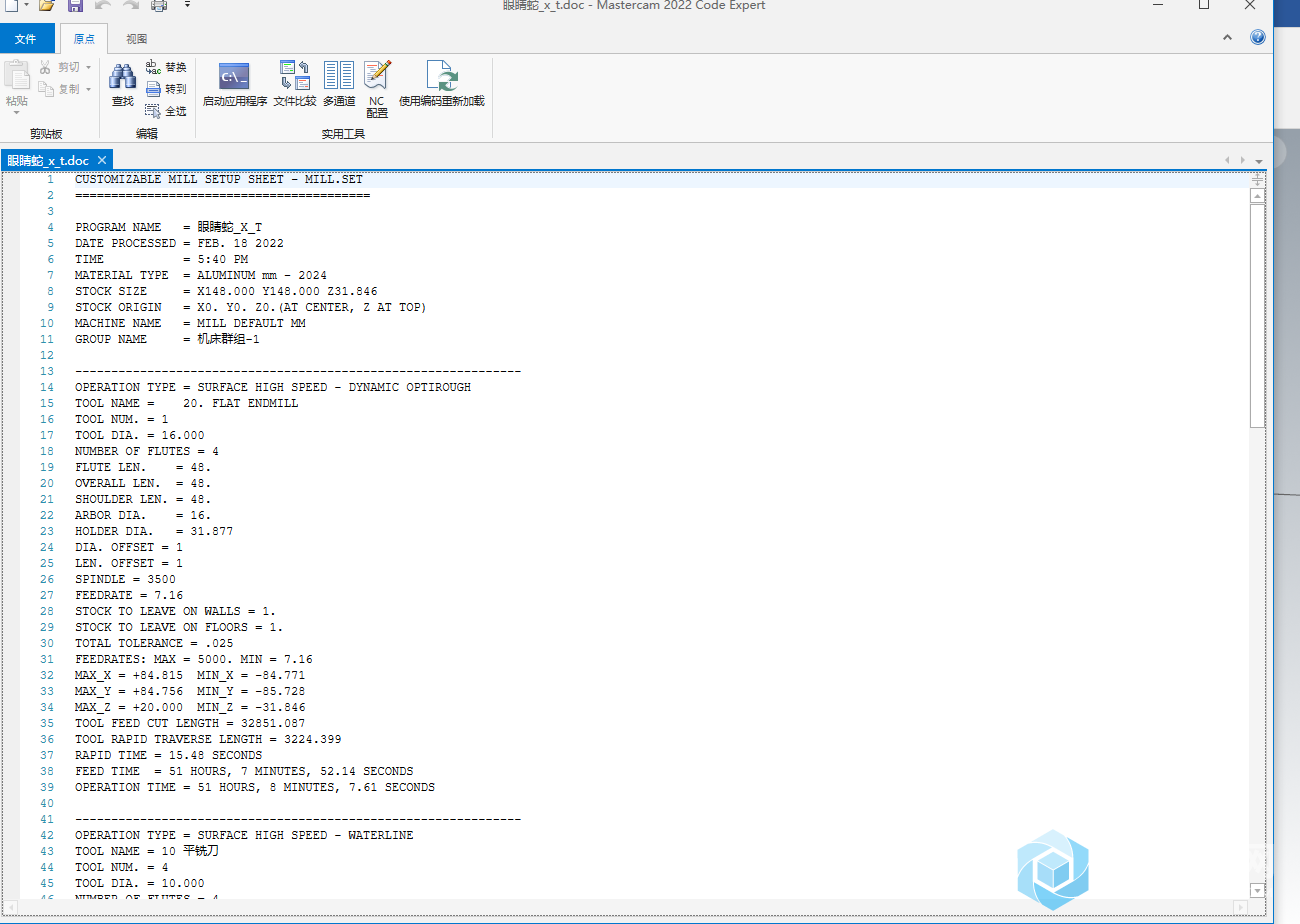
Task: Click the 'FEEDRATE = 7.16' line on row 27
Action: (x=129, y=595)
